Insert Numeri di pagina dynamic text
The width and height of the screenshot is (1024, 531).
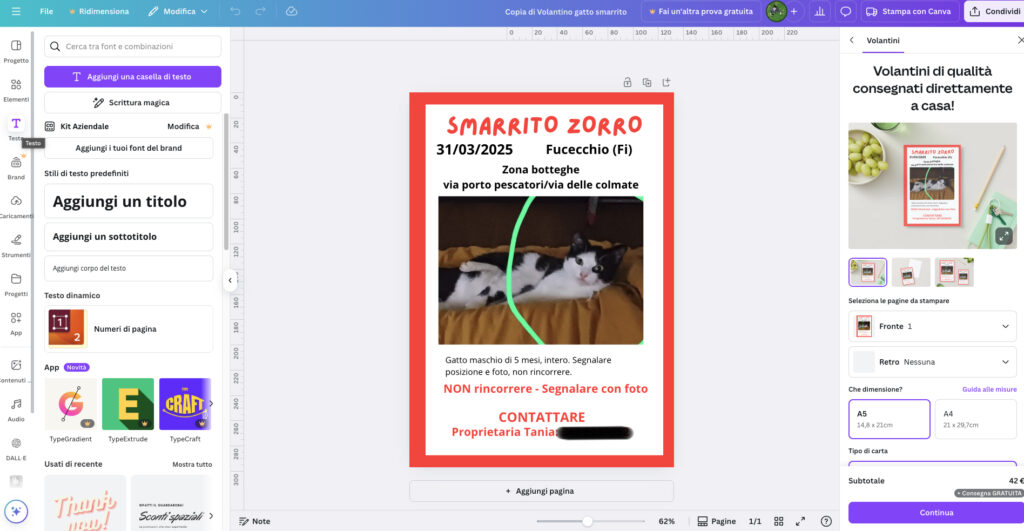tap(129, 329)
